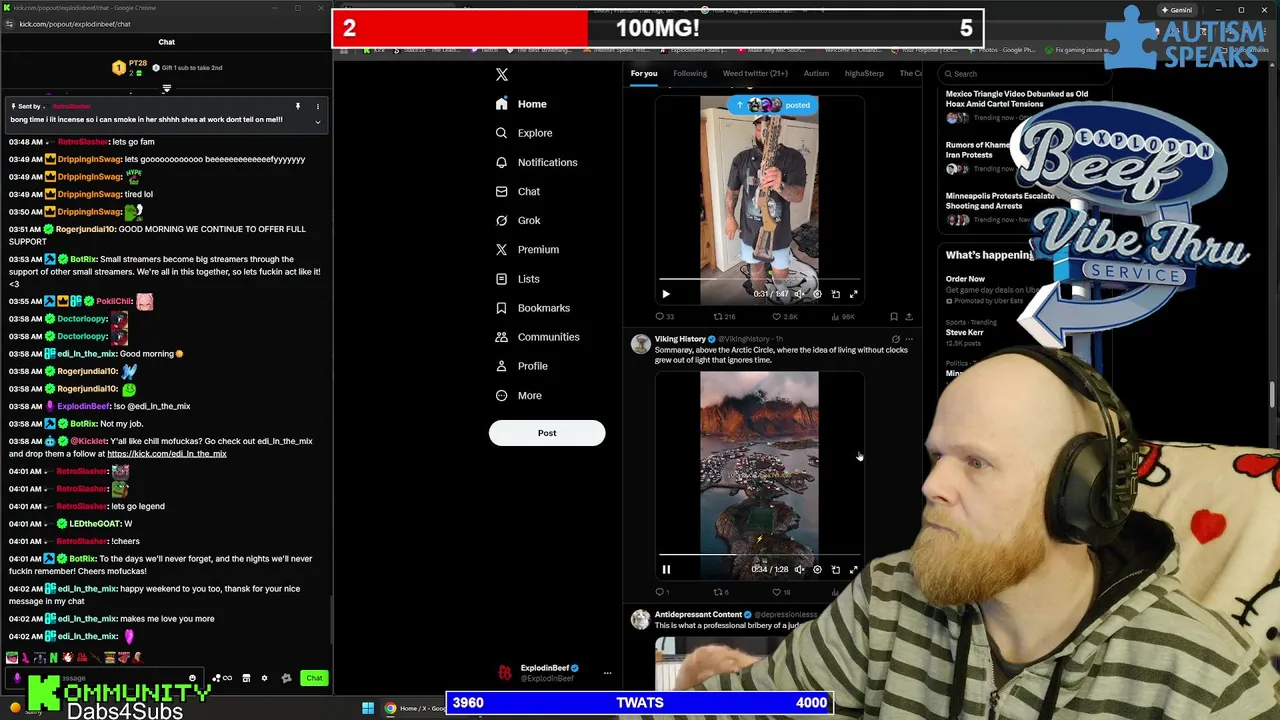
Task: Bookmark the post with 2.8K likes
Action: pos(894,317)
